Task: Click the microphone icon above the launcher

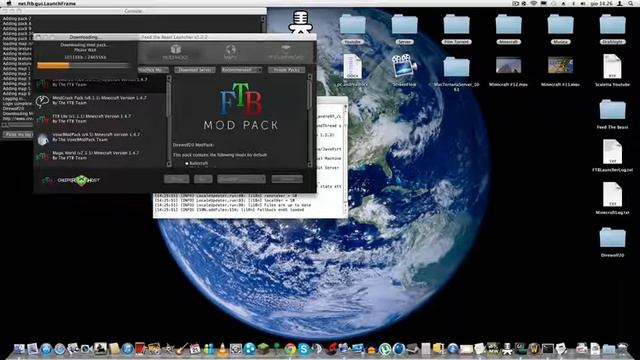Action: coord(300,22)
